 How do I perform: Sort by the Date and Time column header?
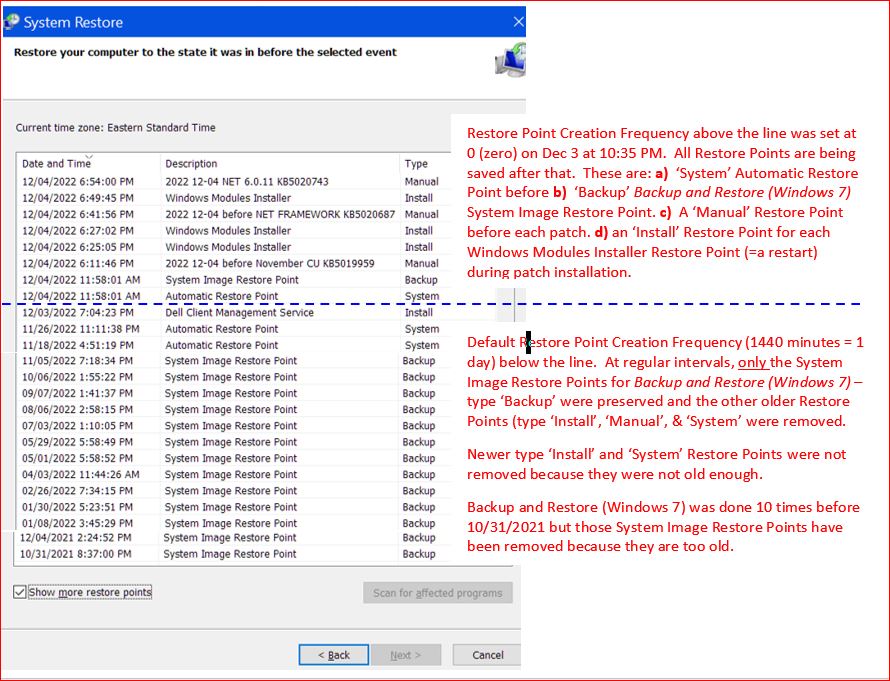[x=57, y=164]
